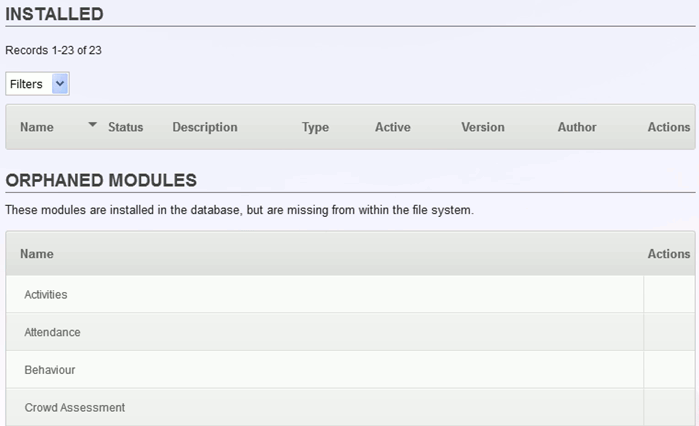Sort installed modules by Name header
This screenshot has width=699, height=426.
37,127
